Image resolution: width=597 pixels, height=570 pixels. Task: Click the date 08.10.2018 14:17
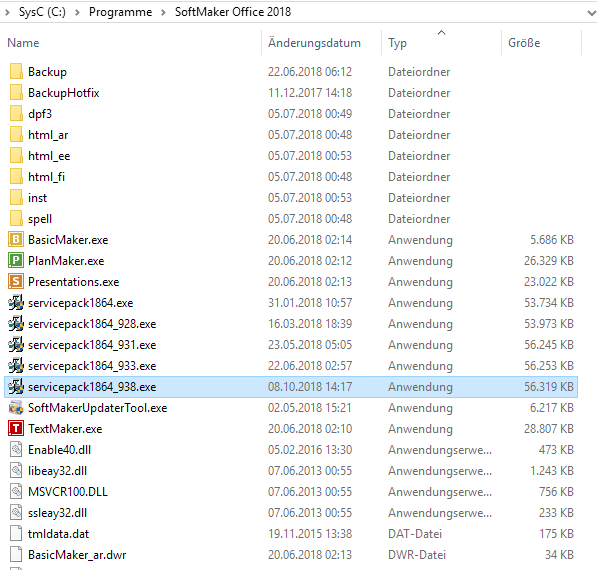click(310, 387)
